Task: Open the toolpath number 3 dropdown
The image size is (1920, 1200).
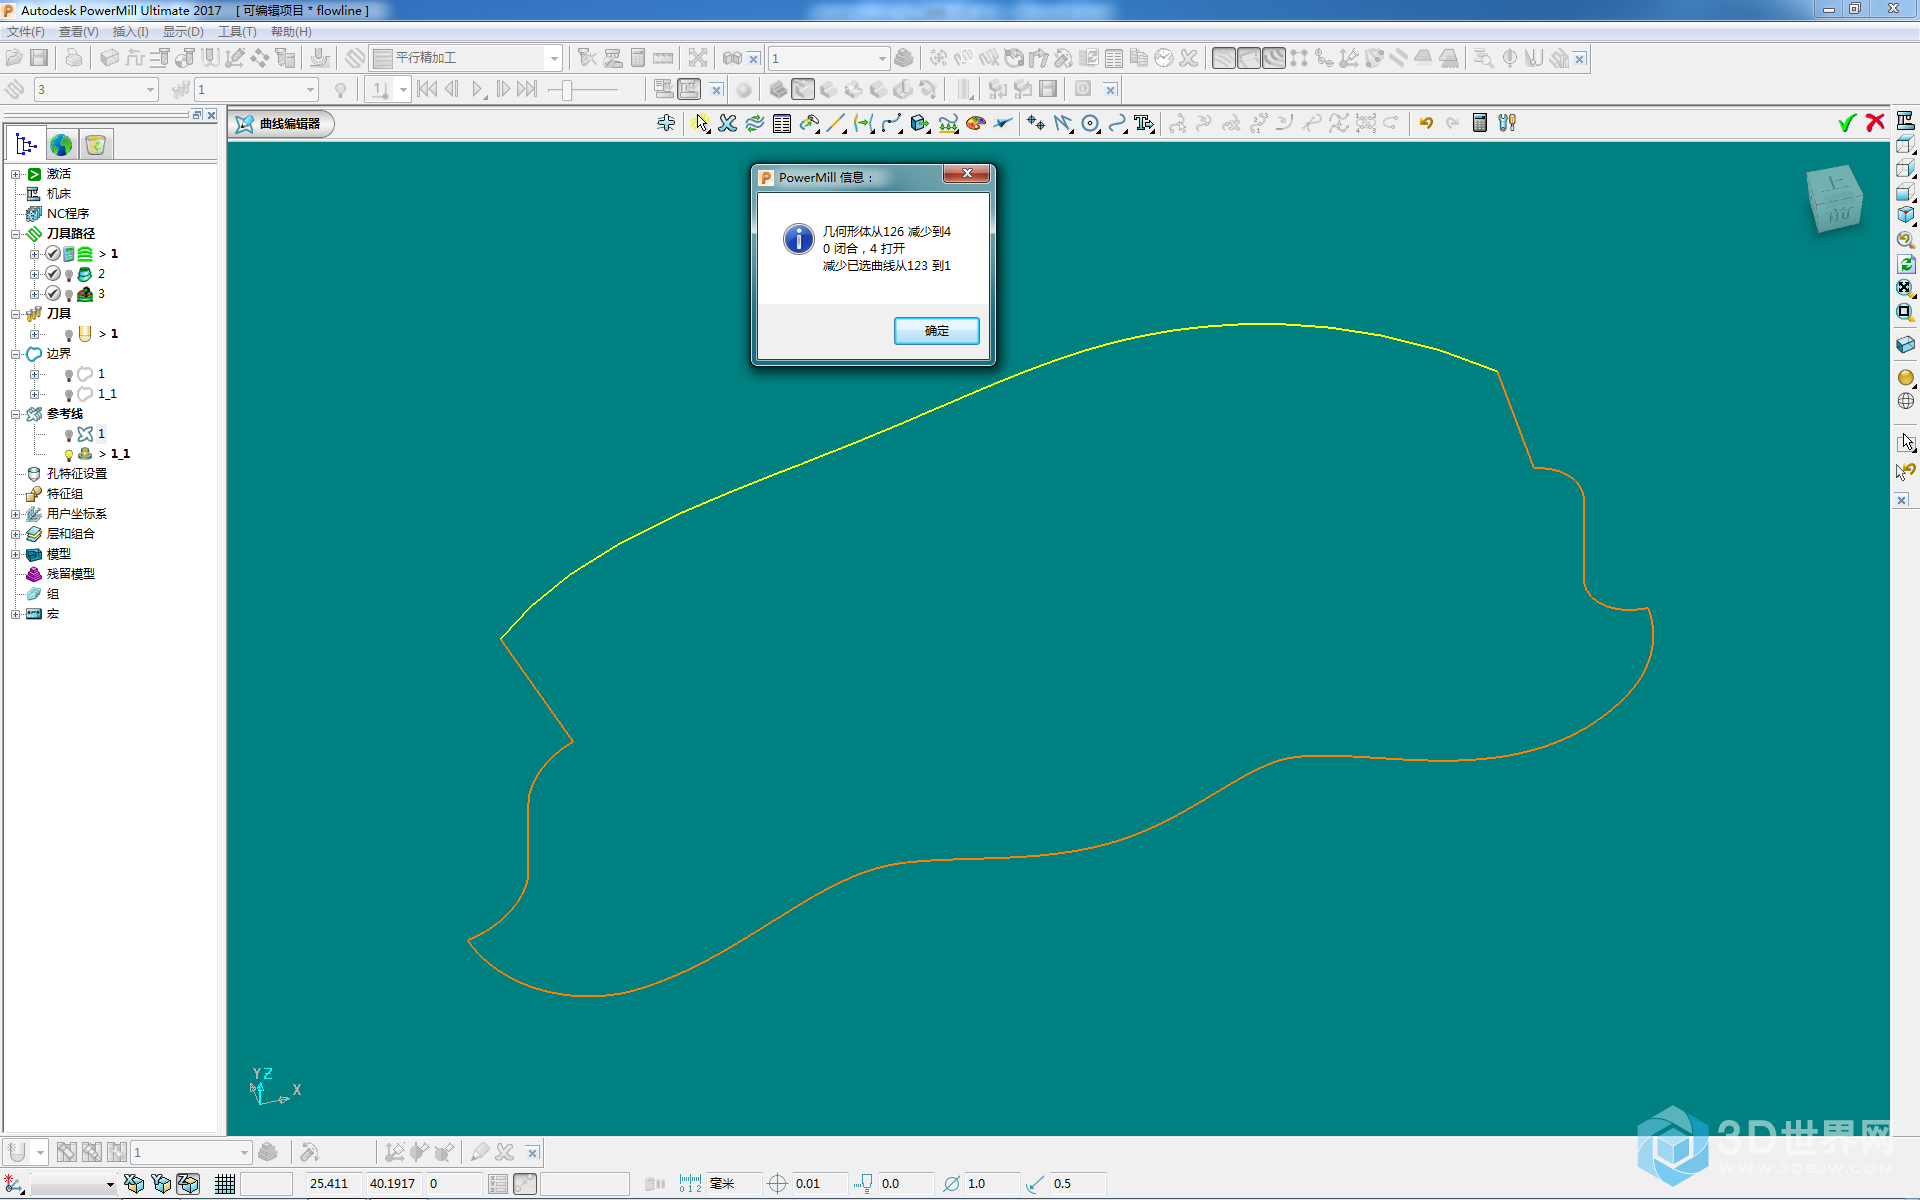Action: 150,90
